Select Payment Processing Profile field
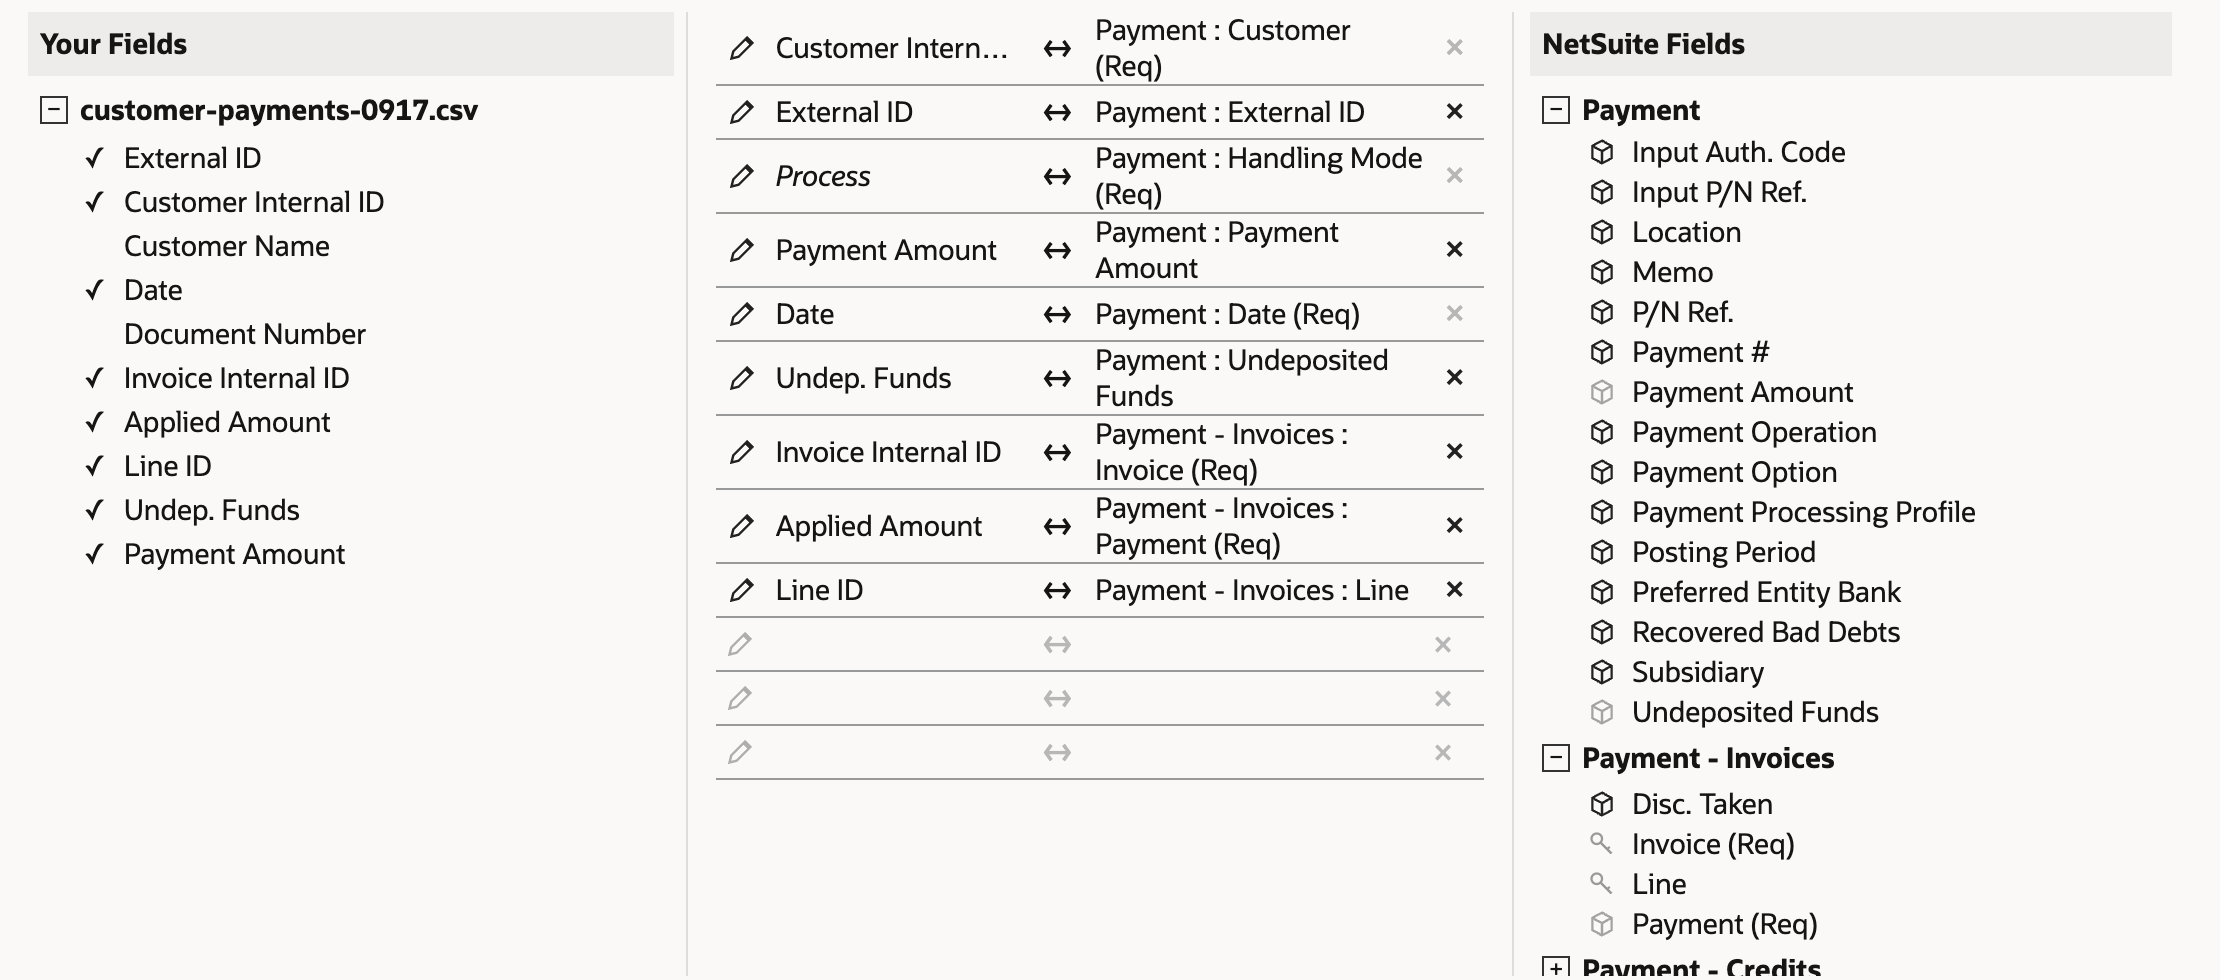 1804,512
